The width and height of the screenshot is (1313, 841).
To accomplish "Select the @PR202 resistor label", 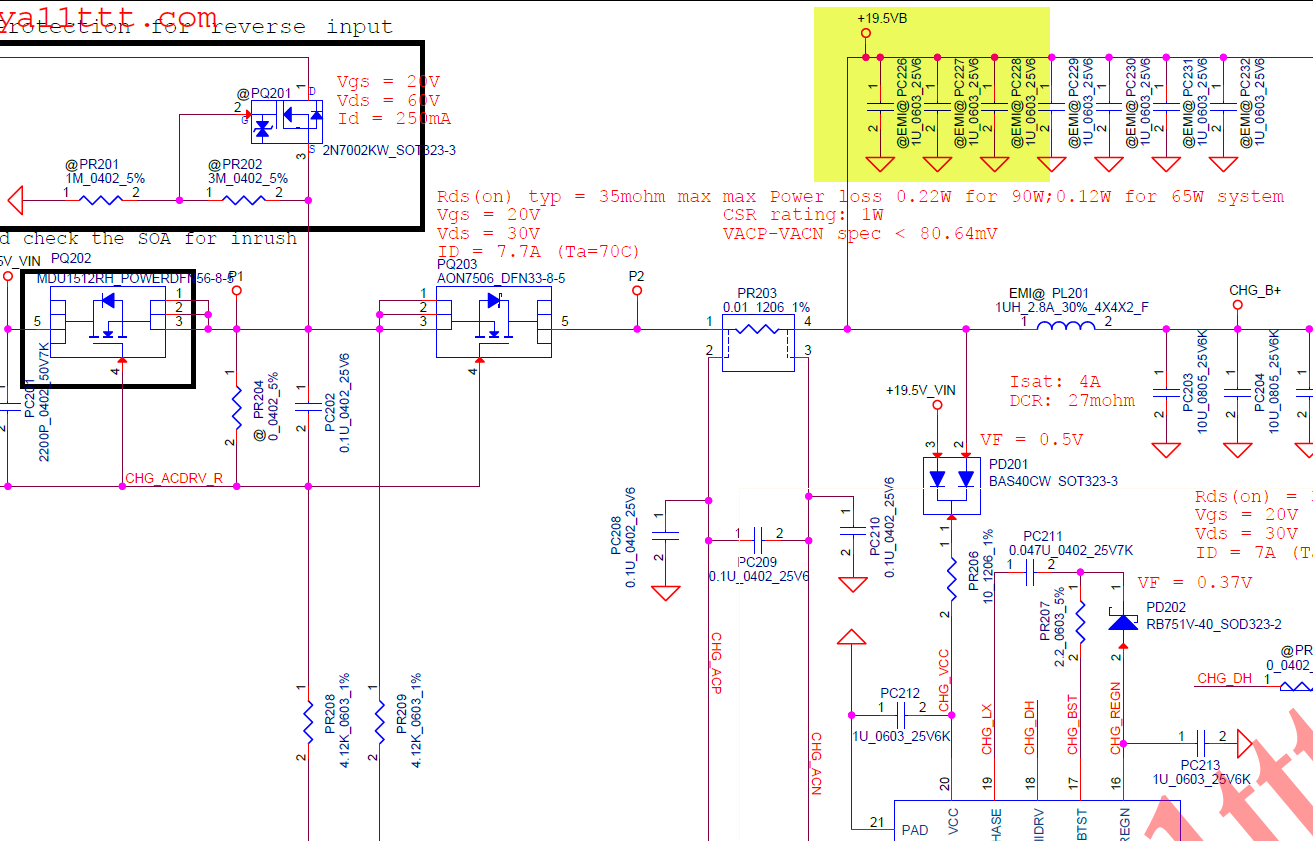I will click(235, 165).
